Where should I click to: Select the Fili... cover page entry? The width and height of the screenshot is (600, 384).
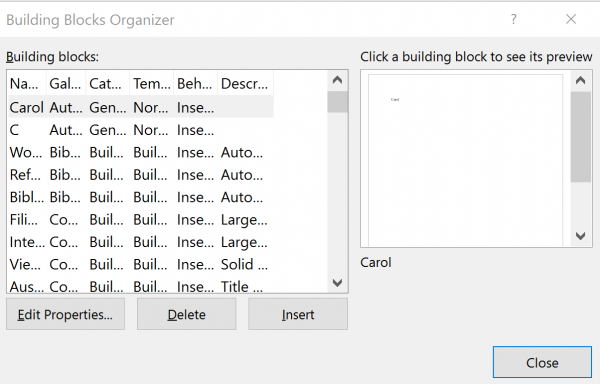click(141, 220)
